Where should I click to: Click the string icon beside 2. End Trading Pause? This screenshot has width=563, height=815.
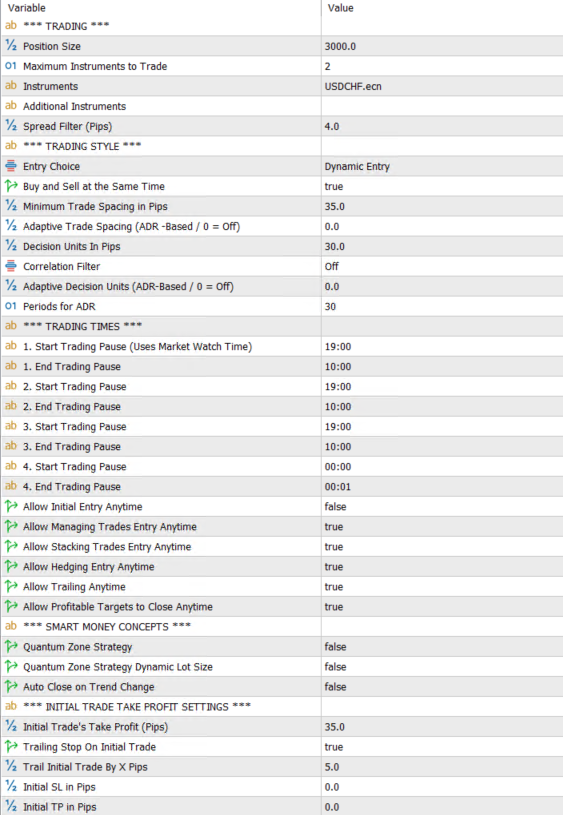[11, 406]
